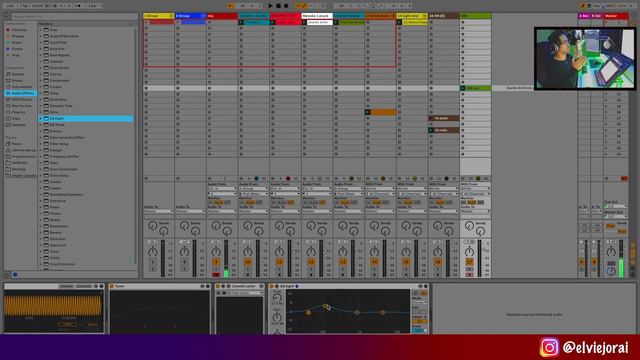
Task: Select Audio Effects browser category
Action: coord(21,93)
